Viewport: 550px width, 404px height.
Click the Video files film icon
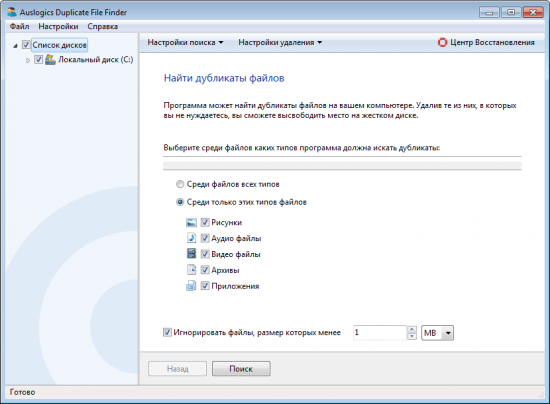[191, 254]
